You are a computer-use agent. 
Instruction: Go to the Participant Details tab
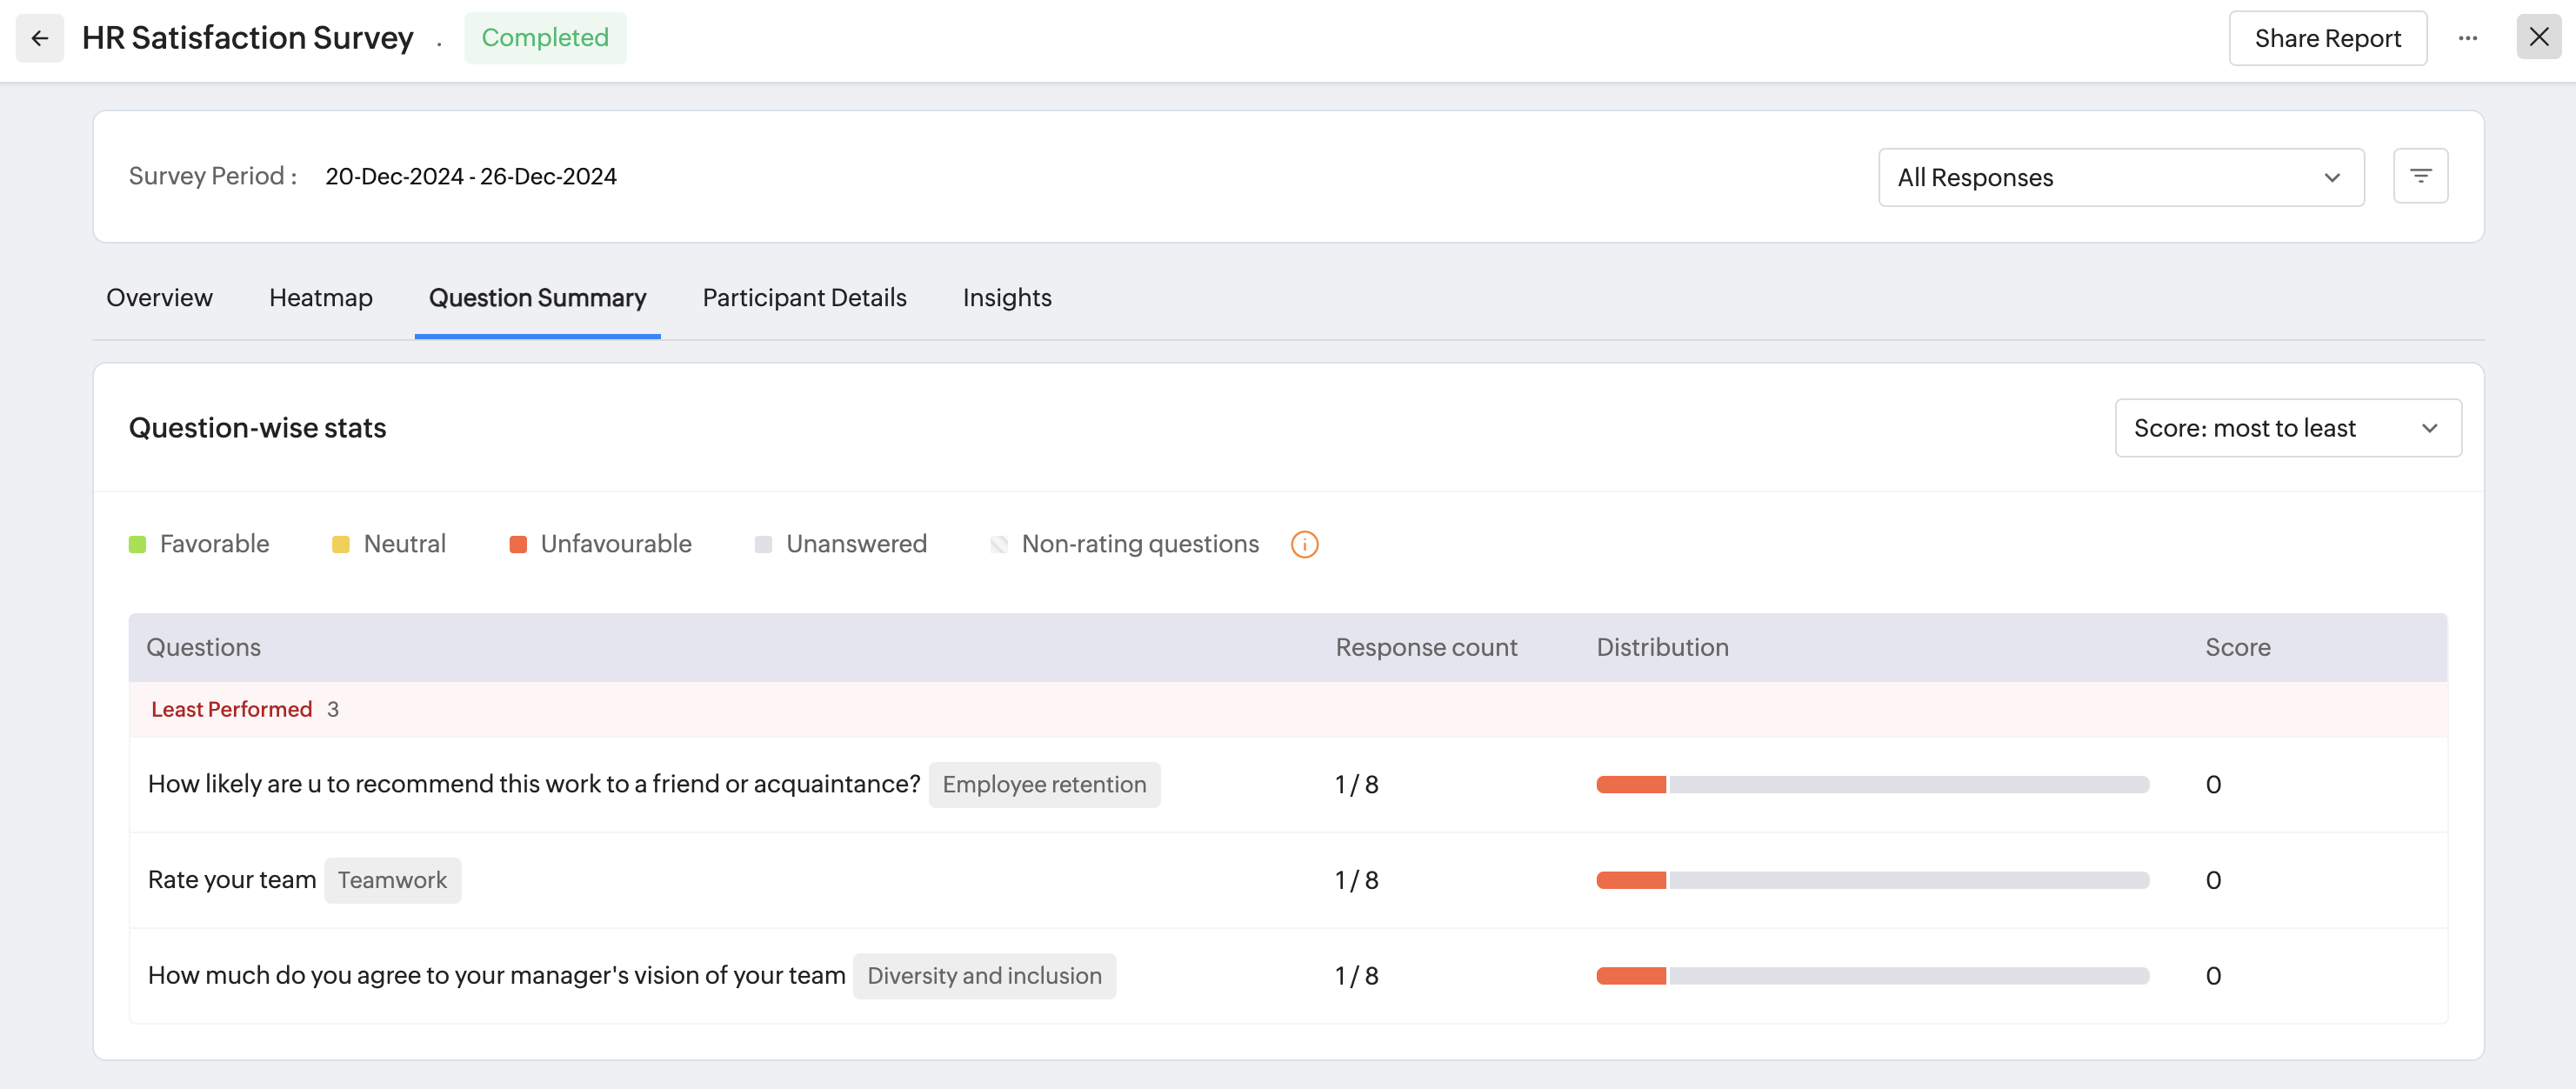(804, 298)
